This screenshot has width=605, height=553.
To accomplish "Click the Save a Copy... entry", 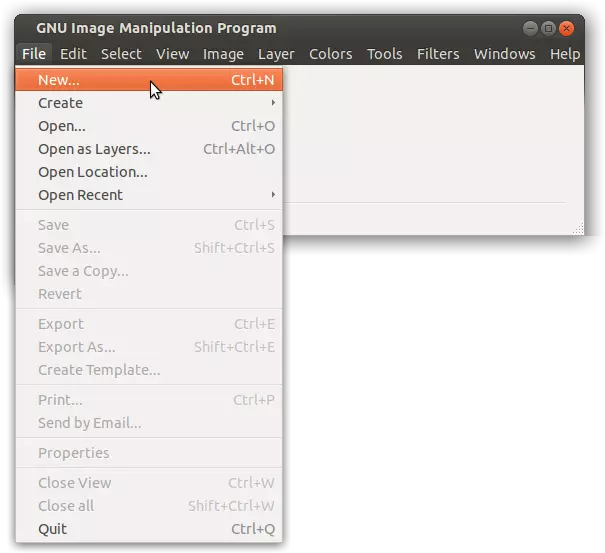I will coord(149,271).
